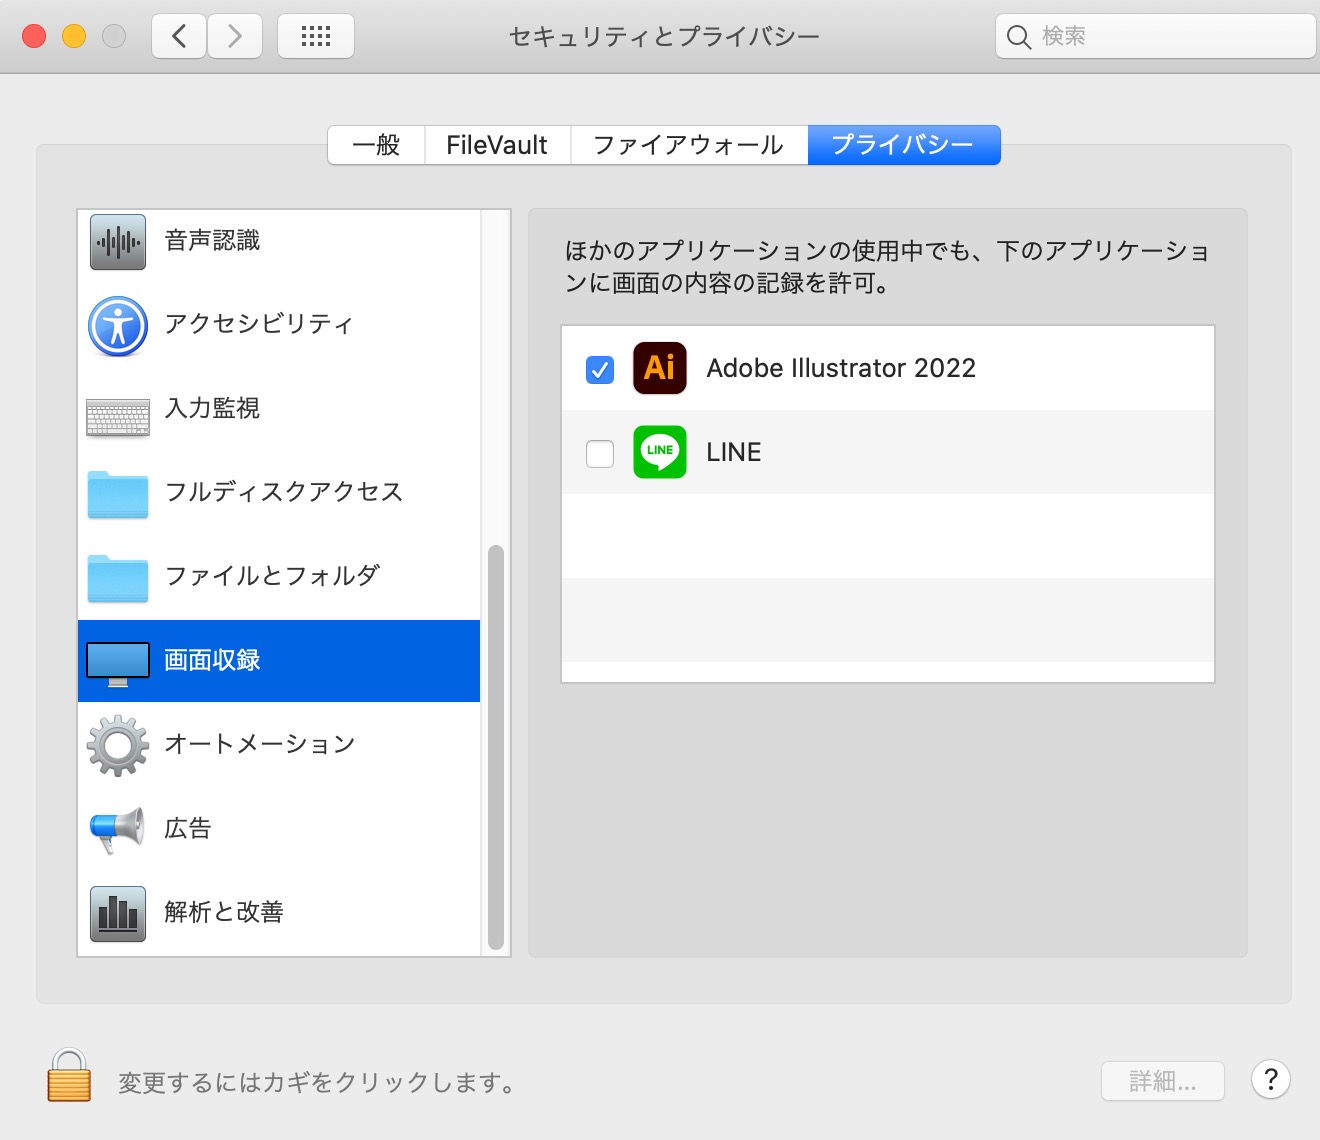Select the オートメーション gear icon
The height and width of the screenshot is (1140, 1320).
(118, 745)
